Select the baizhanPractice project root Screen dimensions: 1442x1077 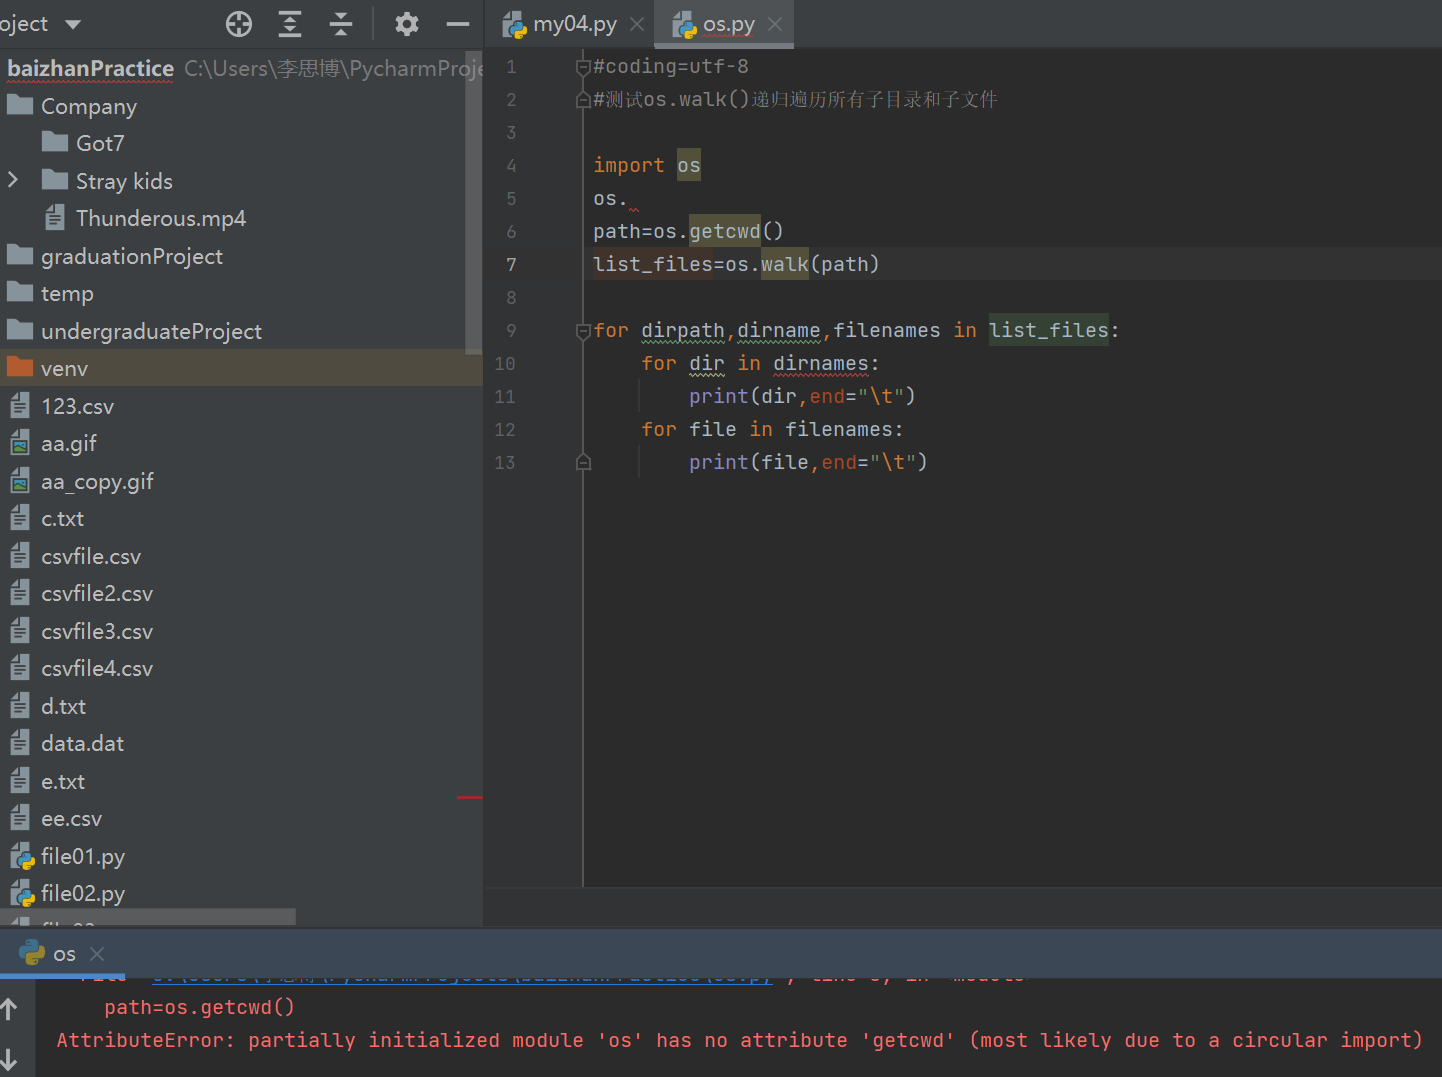(x=90, y=68)
